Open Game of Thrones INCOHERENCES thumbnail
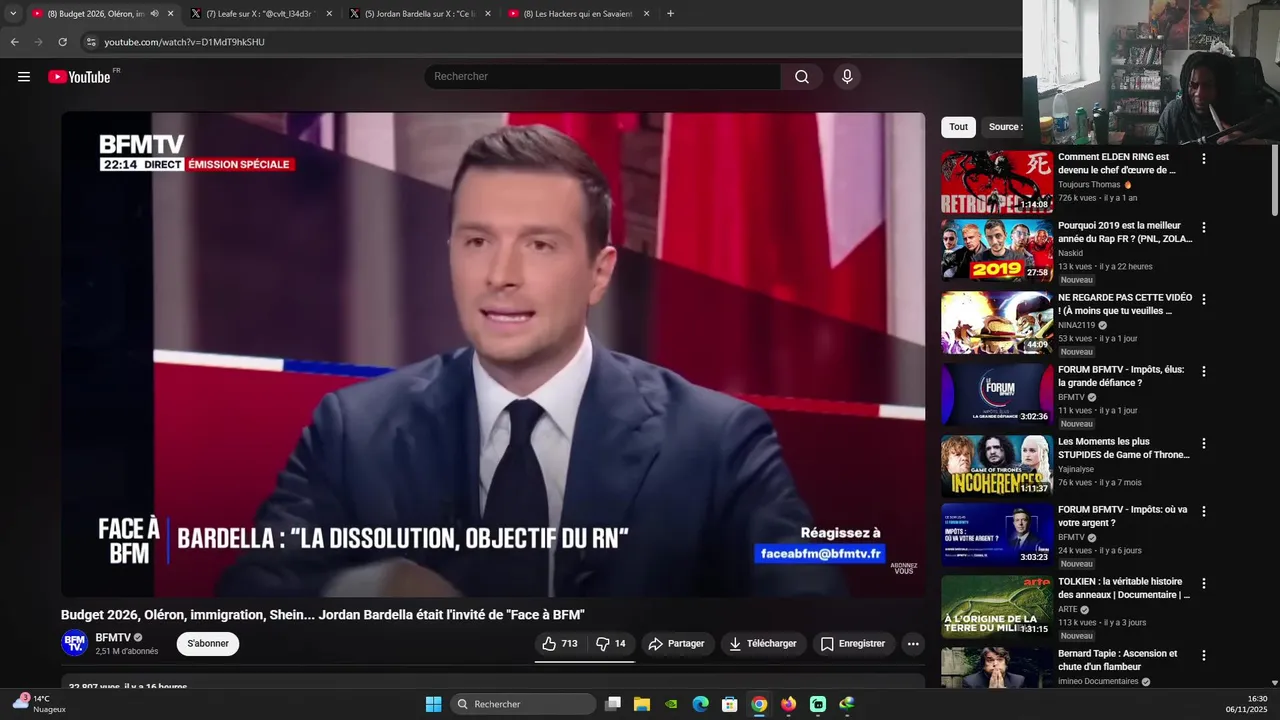 997,467
